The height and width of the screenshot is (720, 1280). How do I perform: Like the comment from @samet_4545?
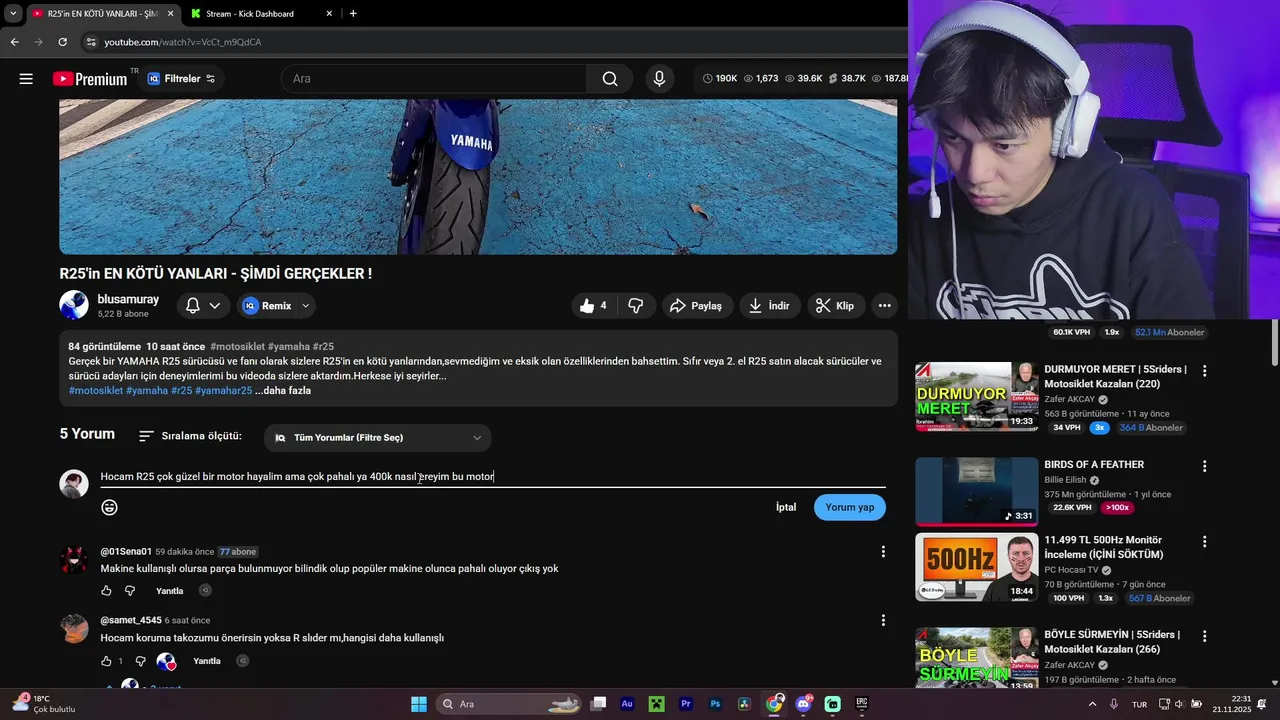[x=107, y=661]
